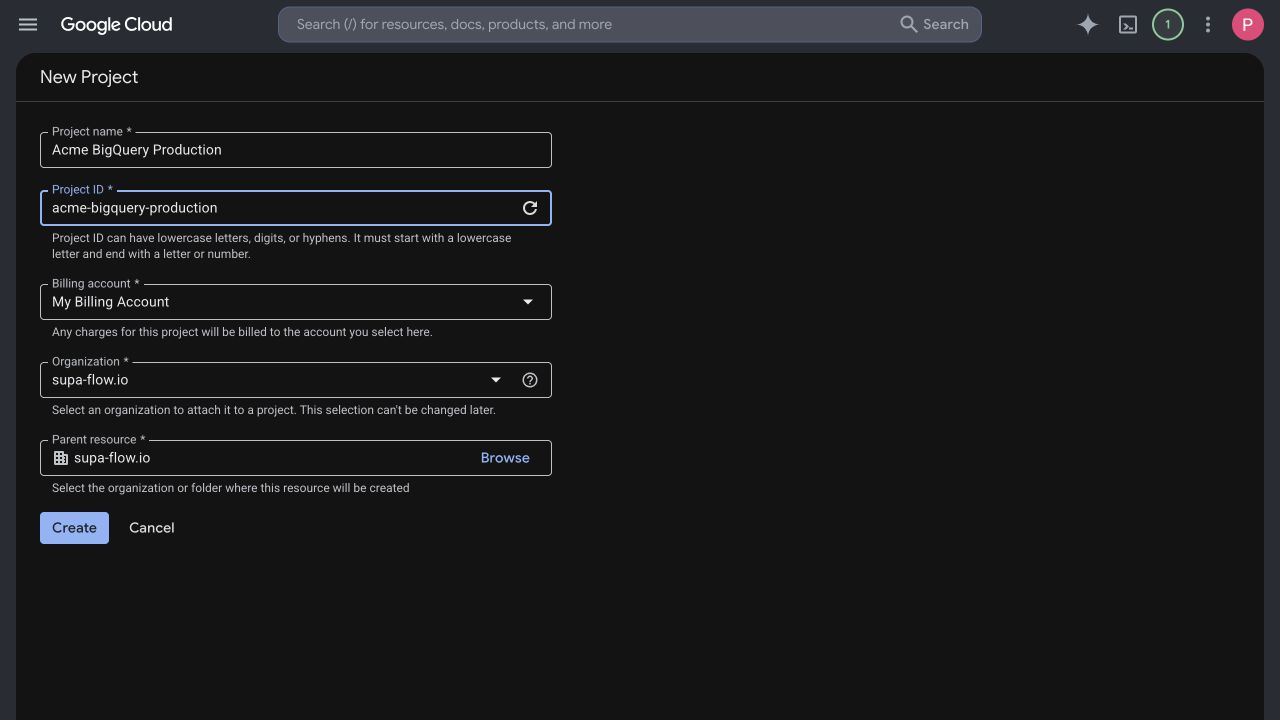Viewport: 1280px width, 720px height.
Task: Click the Project name input field
Action: (x=296, y=150)
